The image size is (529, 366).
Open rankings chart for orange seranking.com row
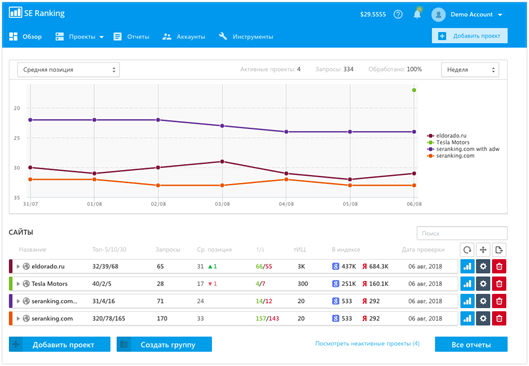(467, 318)
